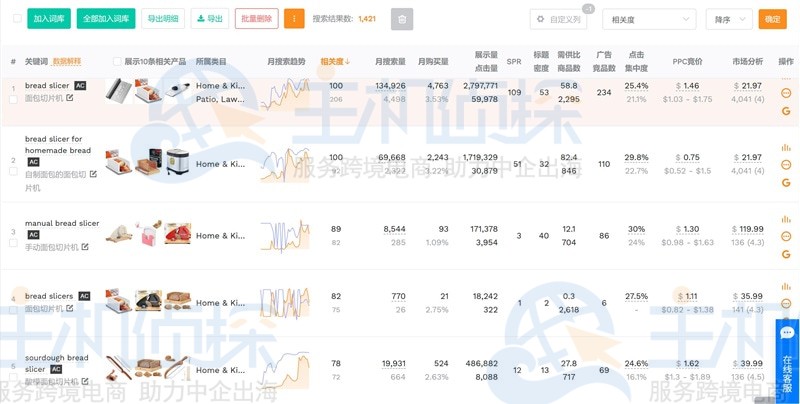Expand the 相关度 sort field dropdown
800x404 pixels.
tap(649, 19)
